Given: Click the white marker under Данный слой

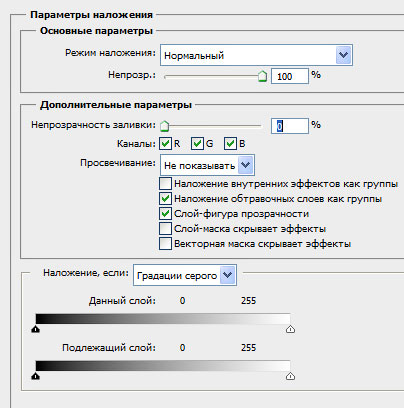Looking at the screenshot, I should click(x=290, y=329).
